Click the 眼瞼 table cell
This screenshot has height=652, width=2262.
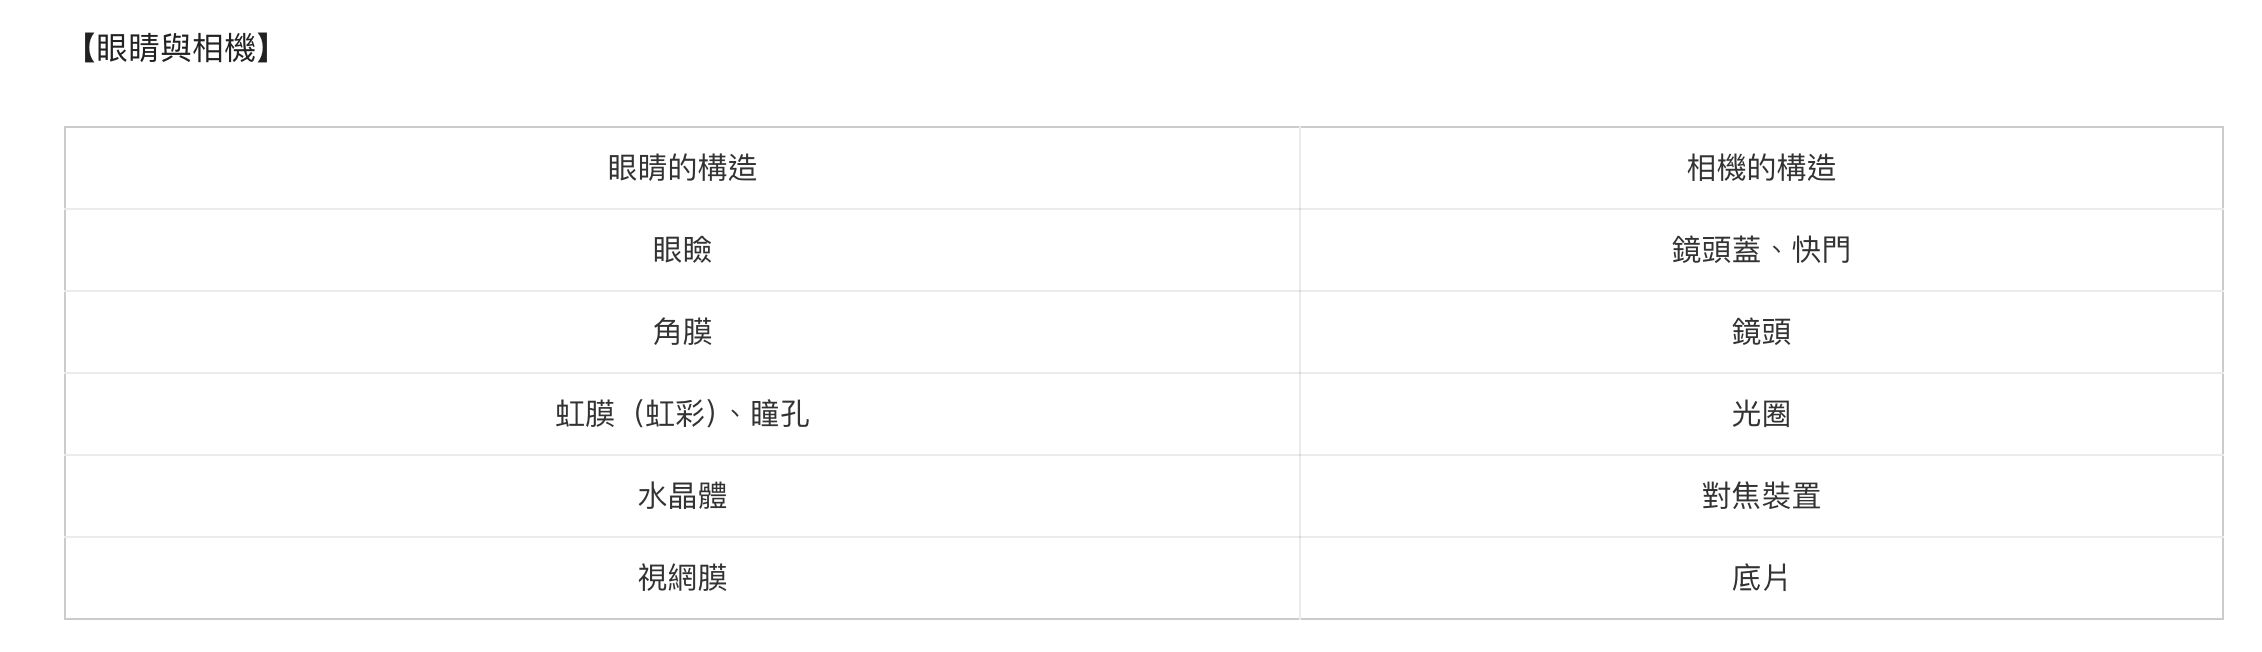682,250
